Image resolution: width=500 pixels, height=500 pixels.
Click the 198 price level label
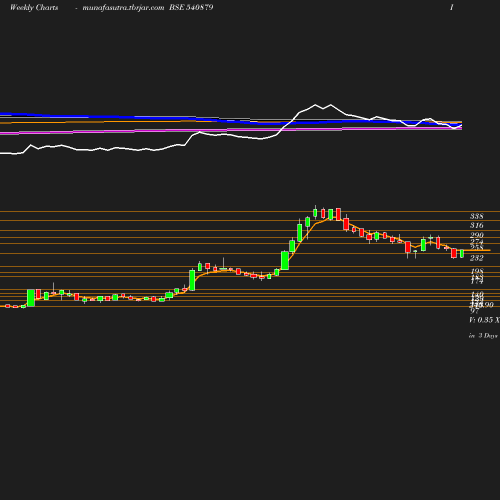point(477,271)
